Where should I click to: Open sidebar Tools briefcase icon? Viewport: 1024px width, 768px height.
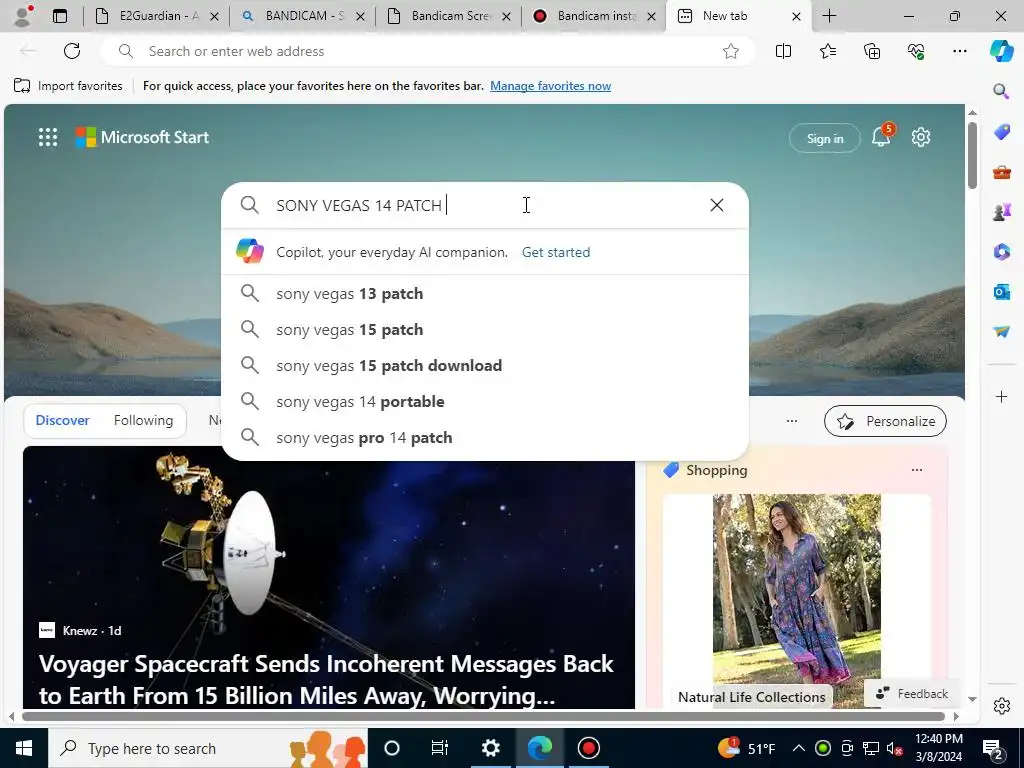tap(1001, 172)
